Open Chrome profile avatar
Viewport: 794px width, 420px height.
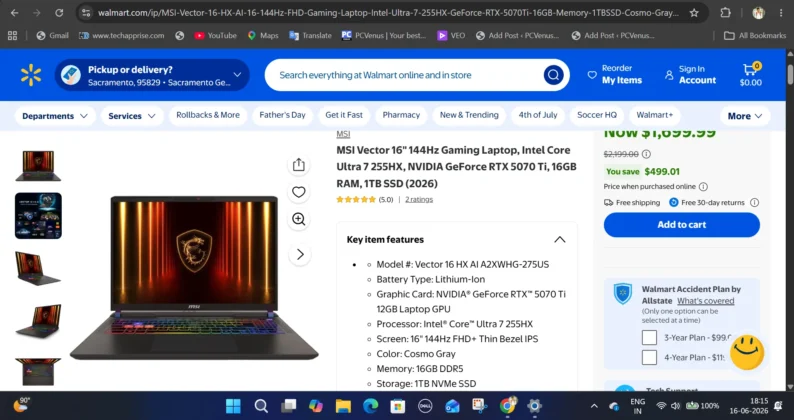(x=758, y=13)
